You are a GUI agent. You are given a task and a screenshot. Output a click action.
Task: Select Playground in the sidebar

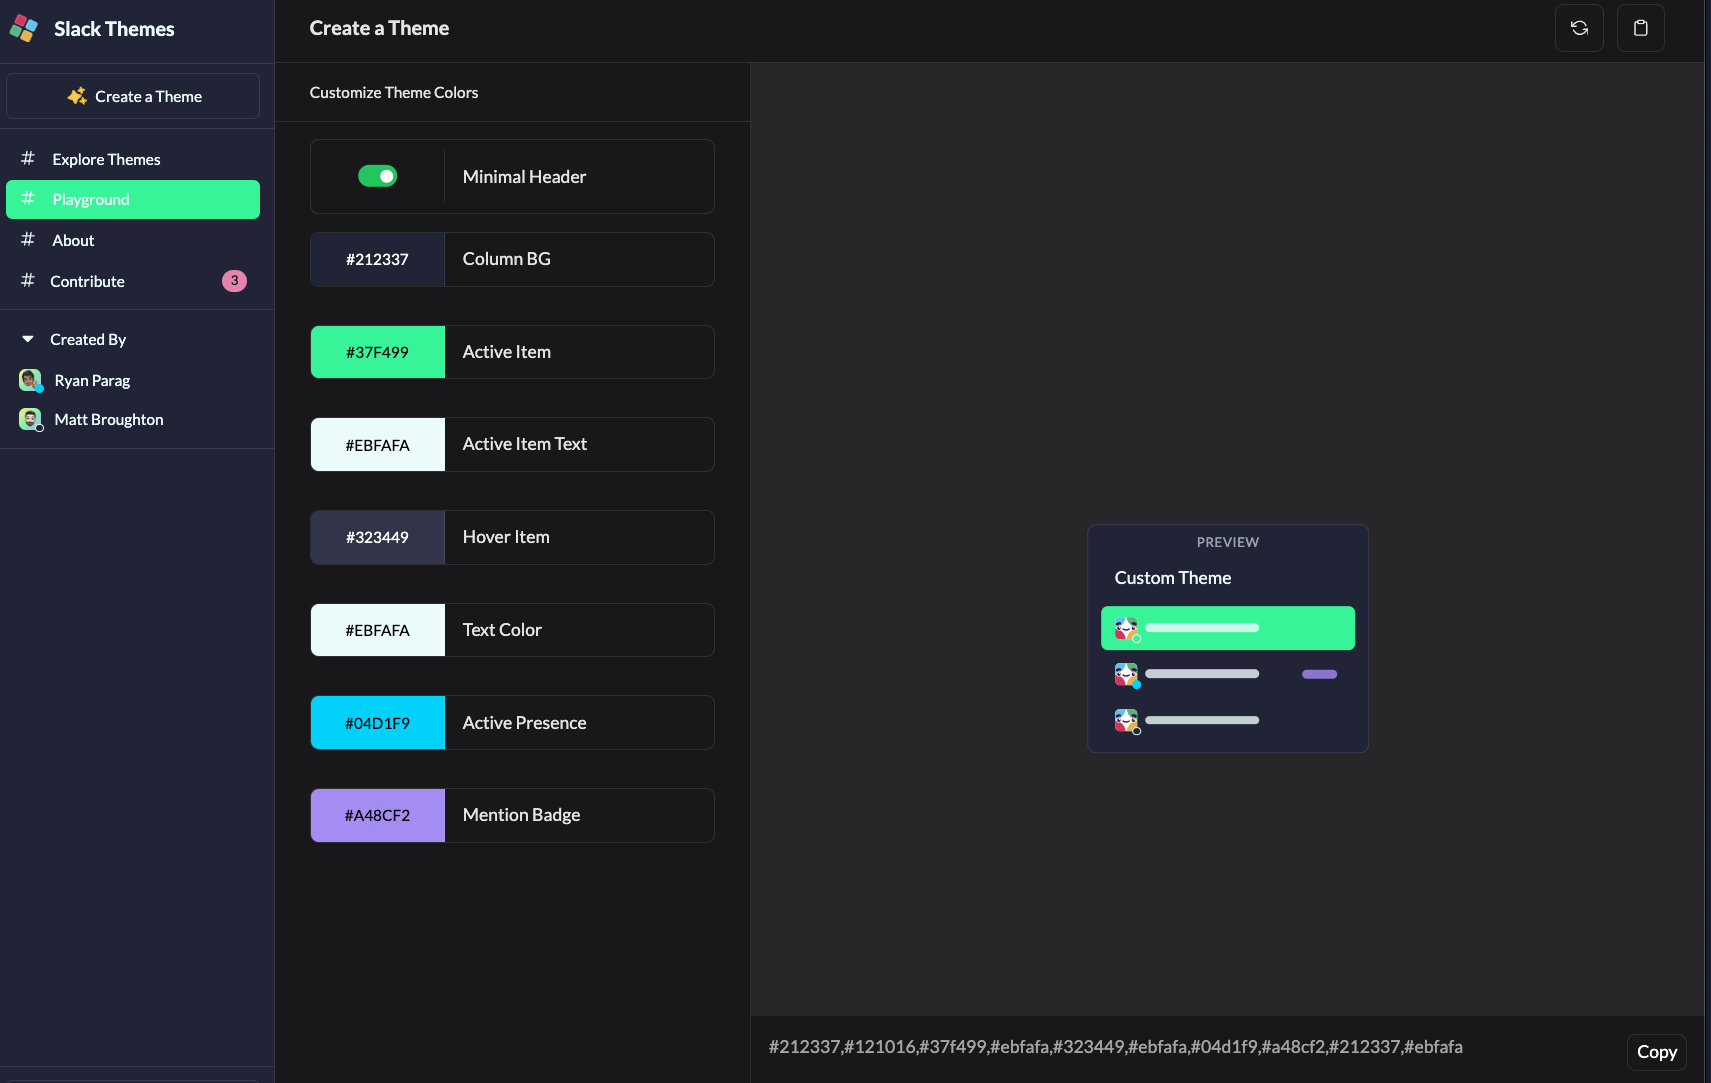133,199
